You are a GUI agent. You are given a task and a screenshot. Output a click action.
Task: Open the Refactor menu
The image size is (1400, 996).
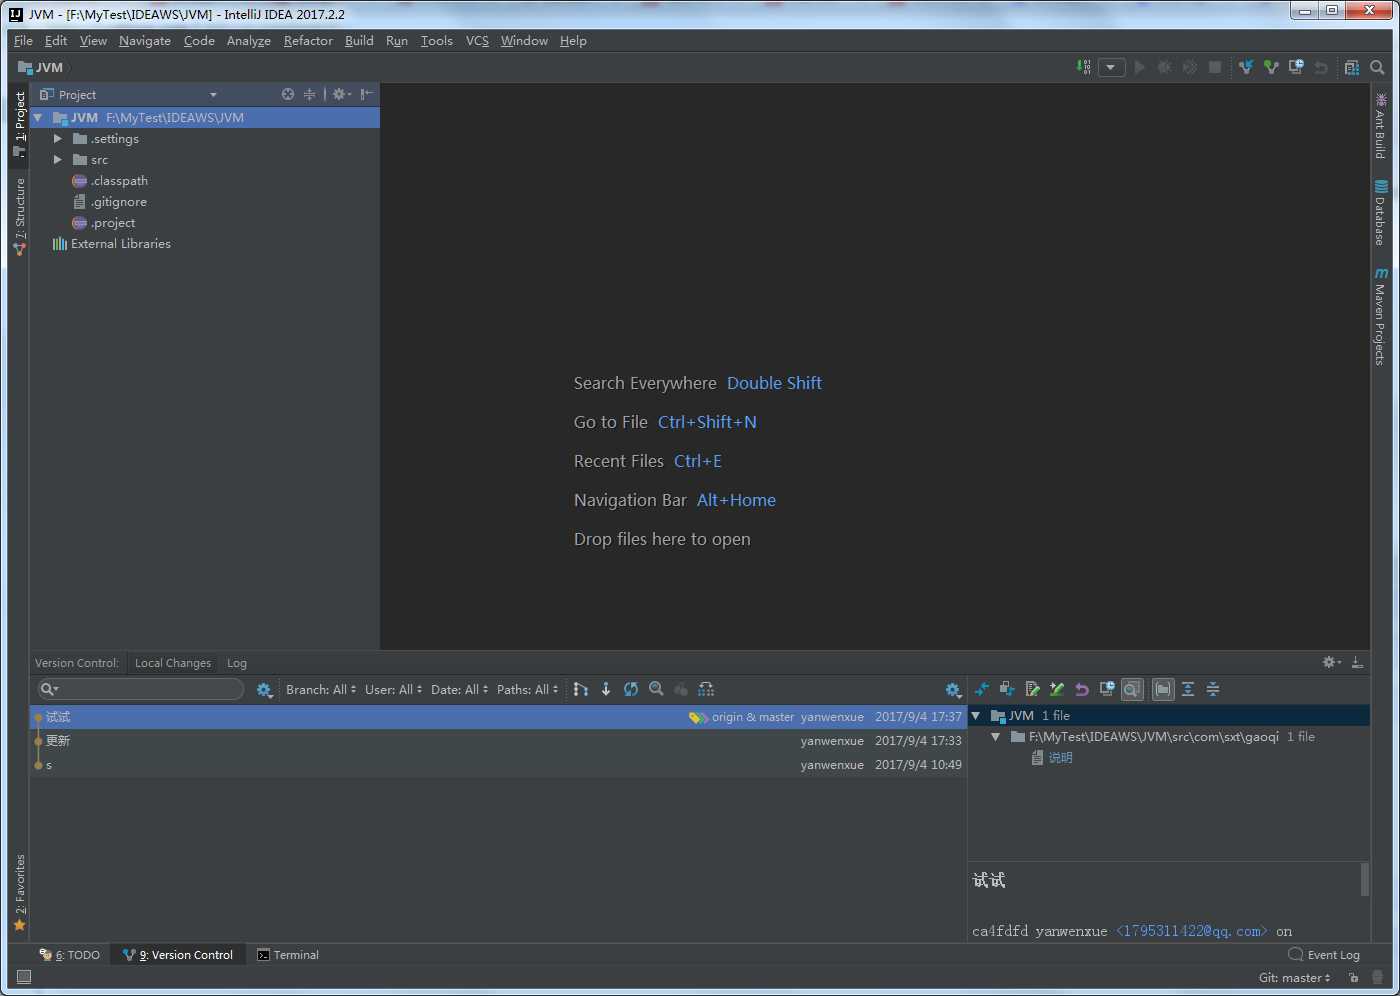pos(308,41)
